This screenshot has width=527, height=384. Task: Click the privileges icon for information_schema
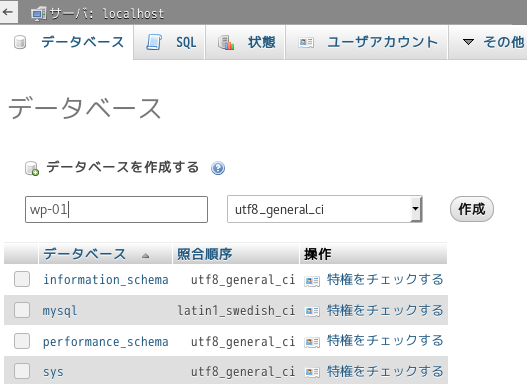(x=312, y=281)
